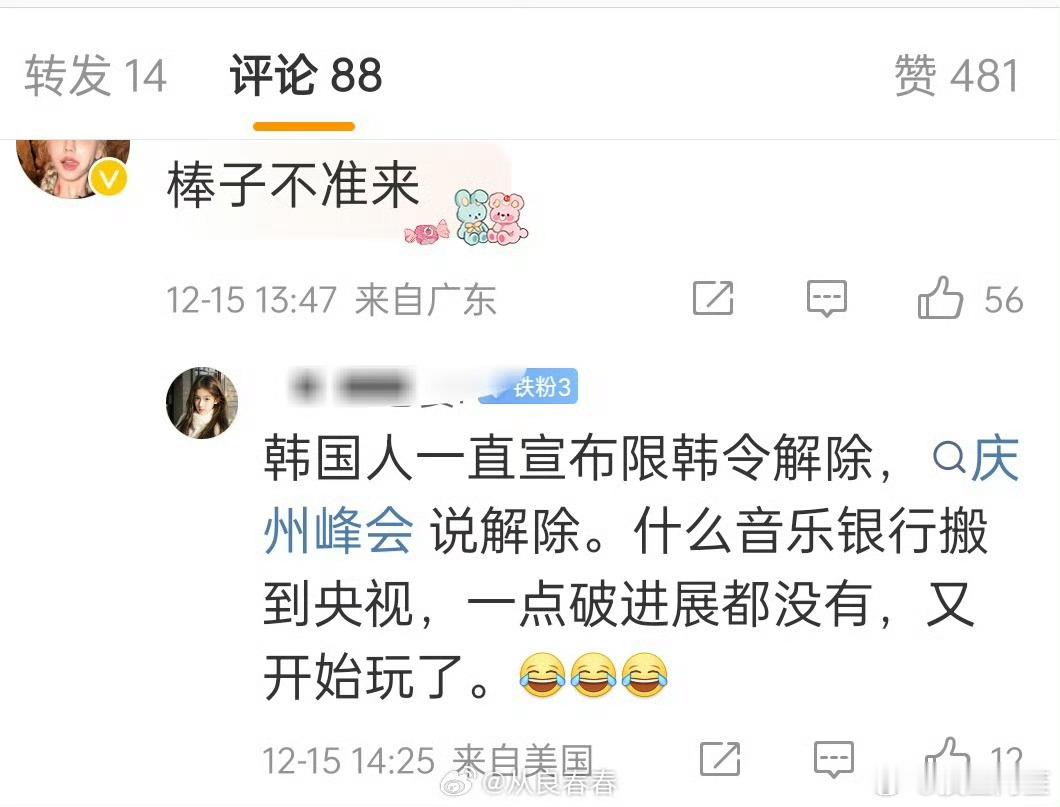Open the 赞 481 likes tab
This screenshot has width=1060, height=807.
click(x=956, y=75)
